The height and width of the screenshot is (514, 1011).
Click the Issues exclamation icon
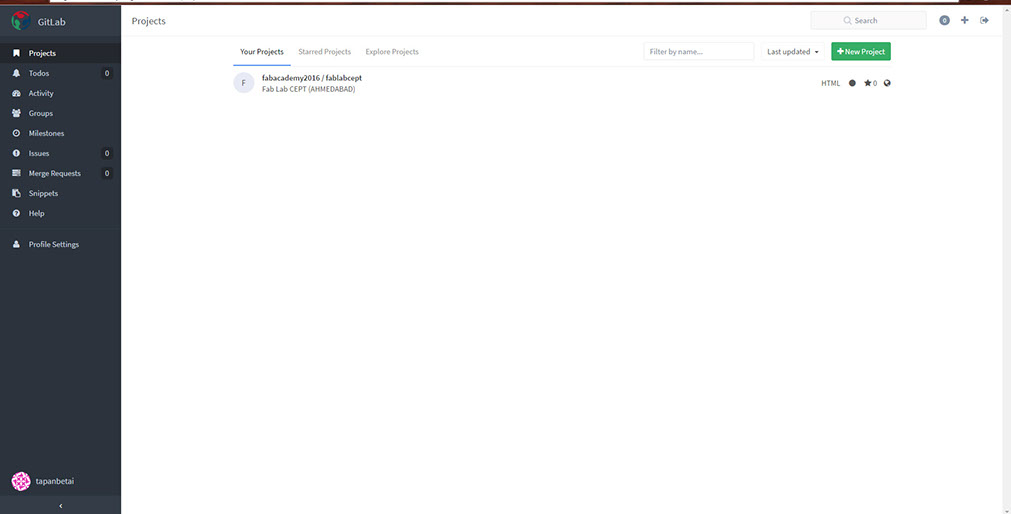tap(16, 153)
